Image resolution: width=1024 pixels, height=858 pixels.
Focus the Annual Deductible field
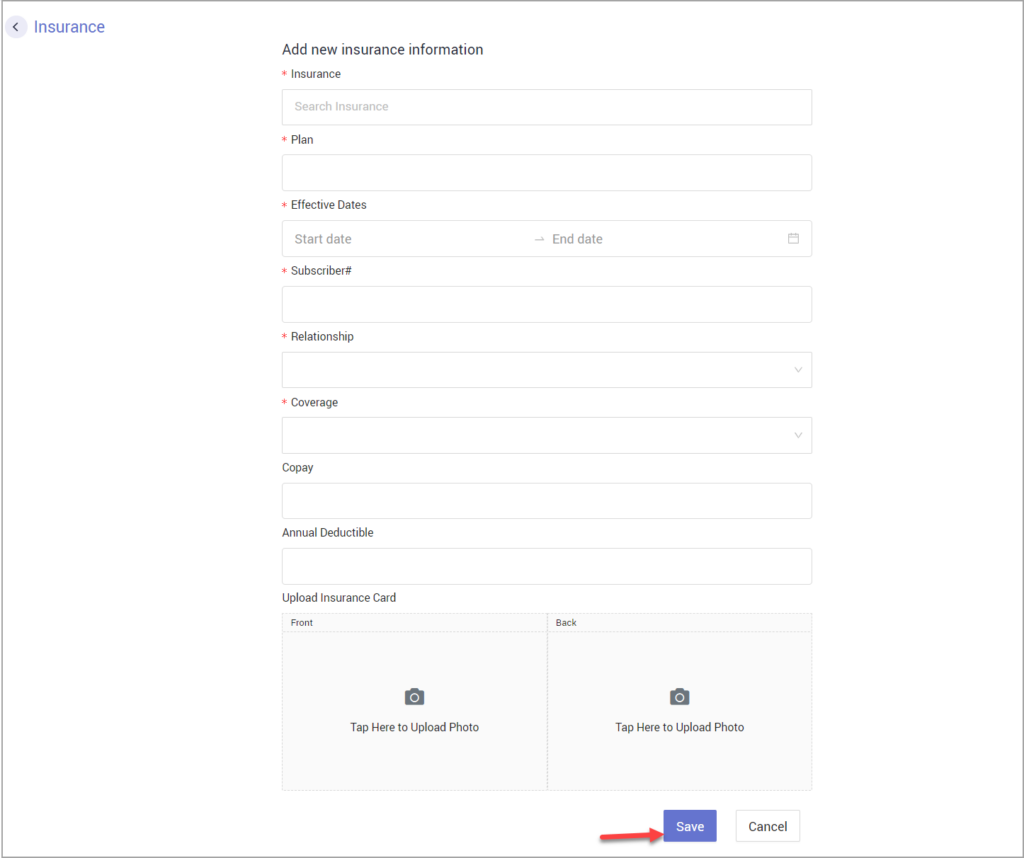546,567
